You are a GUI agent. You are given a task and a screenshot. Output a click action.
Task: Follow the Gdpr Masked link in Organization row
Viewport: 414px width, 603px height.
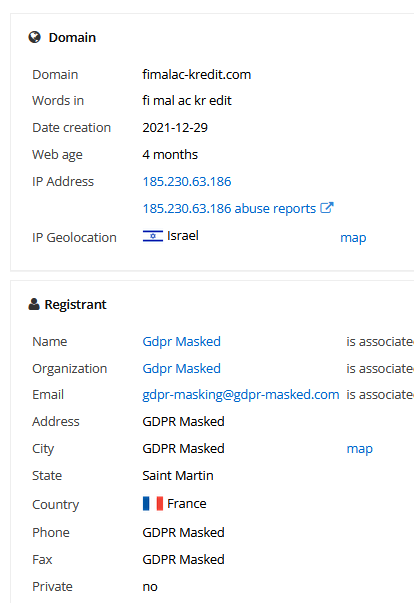click(181, 368)
